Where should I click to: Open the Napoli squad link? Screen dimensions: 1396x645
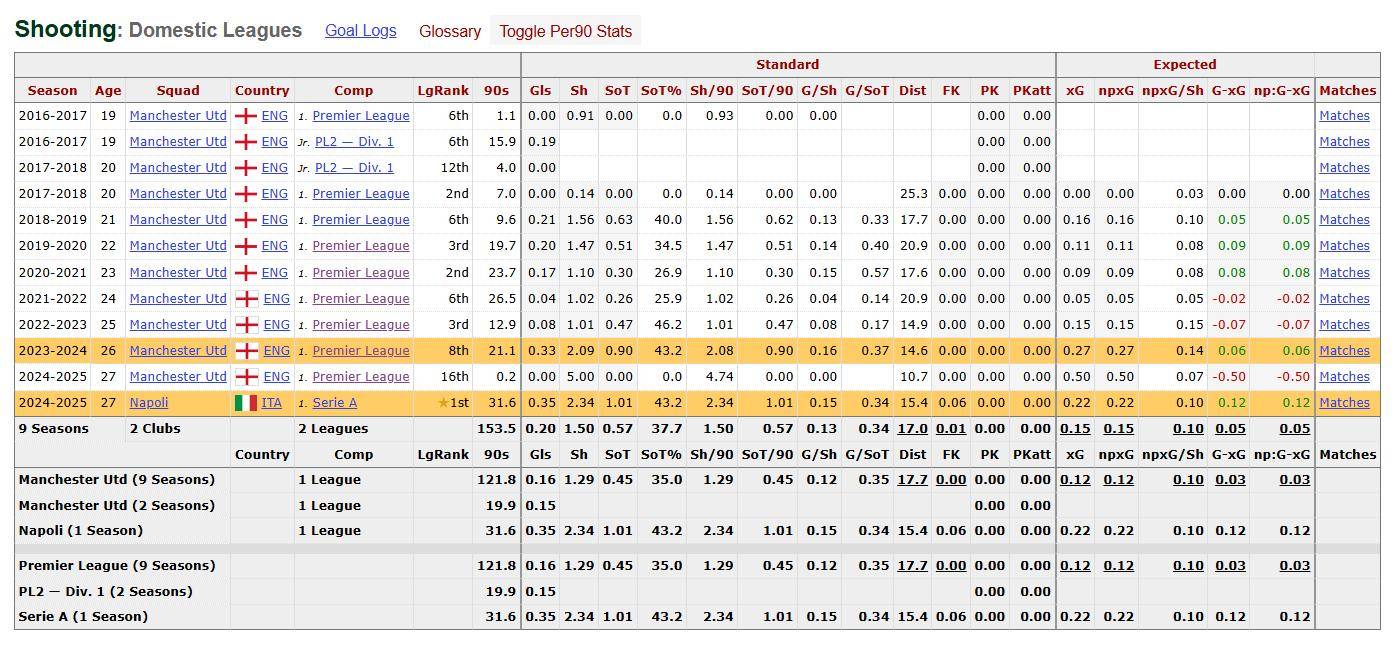point(149,402)
